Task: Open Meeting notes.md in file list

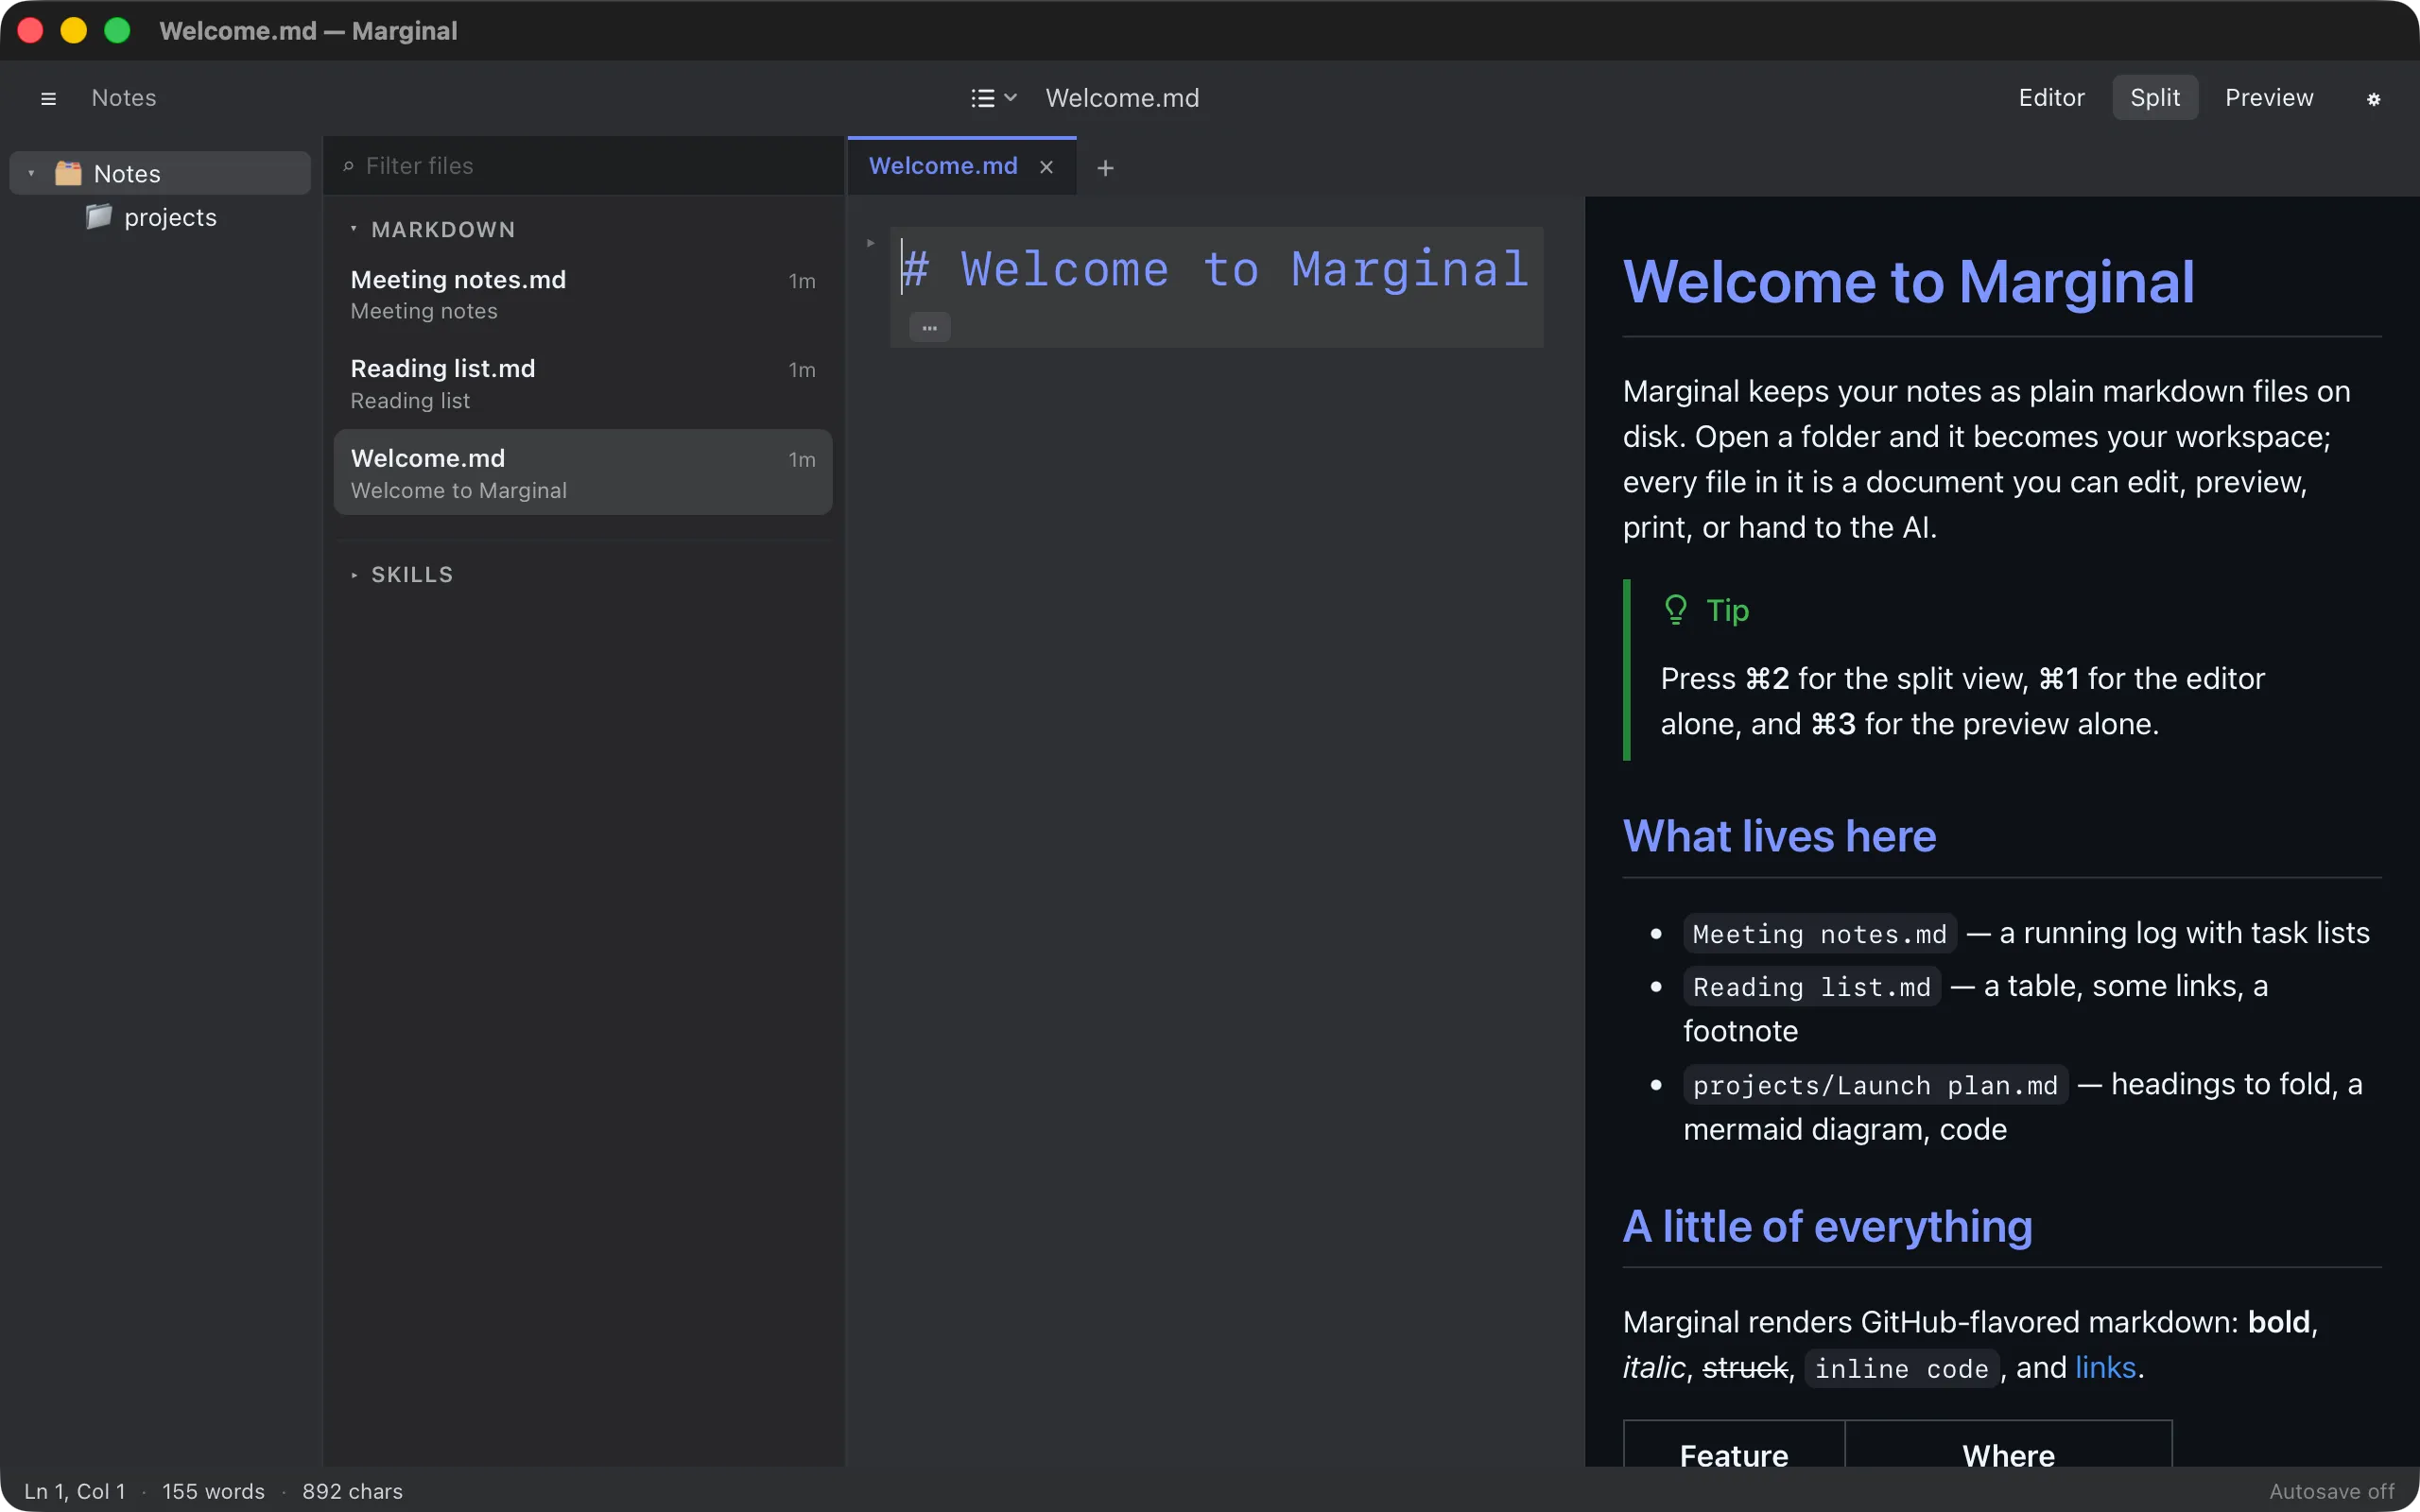Action: click(583, 294)
